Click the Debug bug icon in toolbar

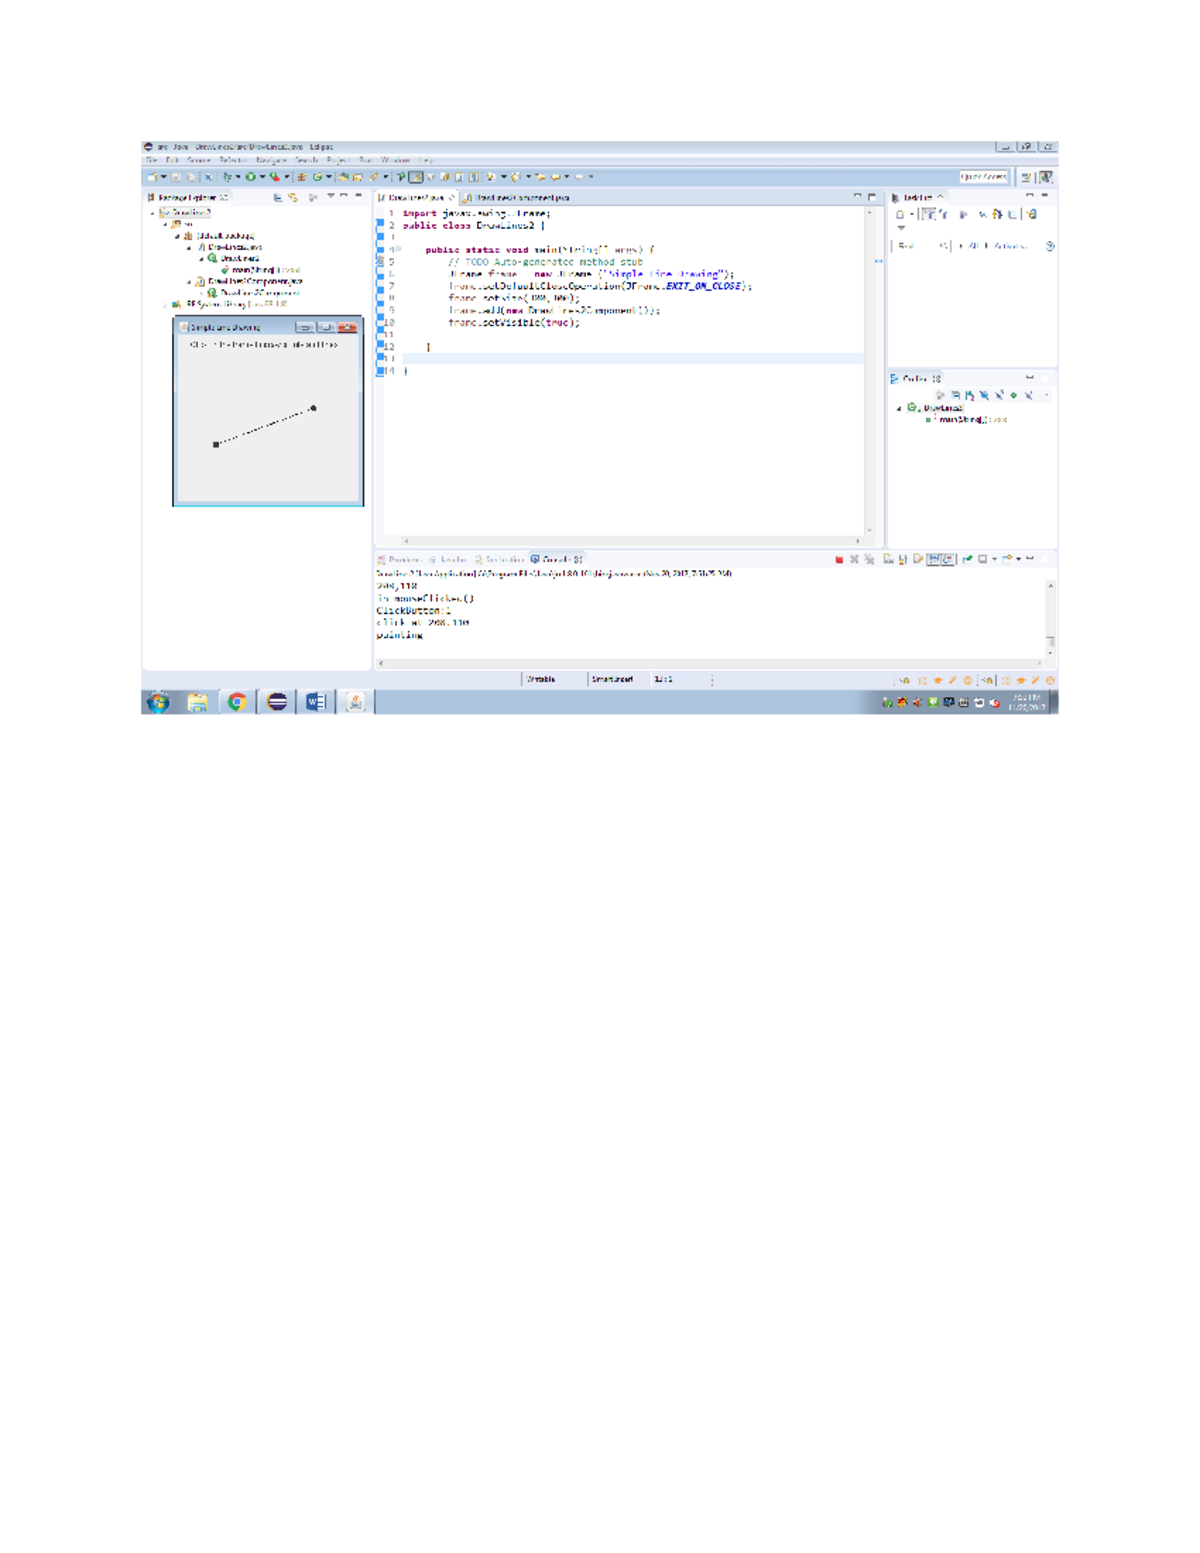[228, 177]
